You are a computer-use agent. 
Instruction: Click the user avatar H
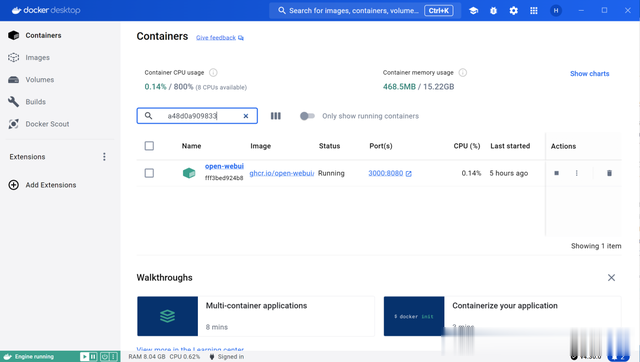556,11
